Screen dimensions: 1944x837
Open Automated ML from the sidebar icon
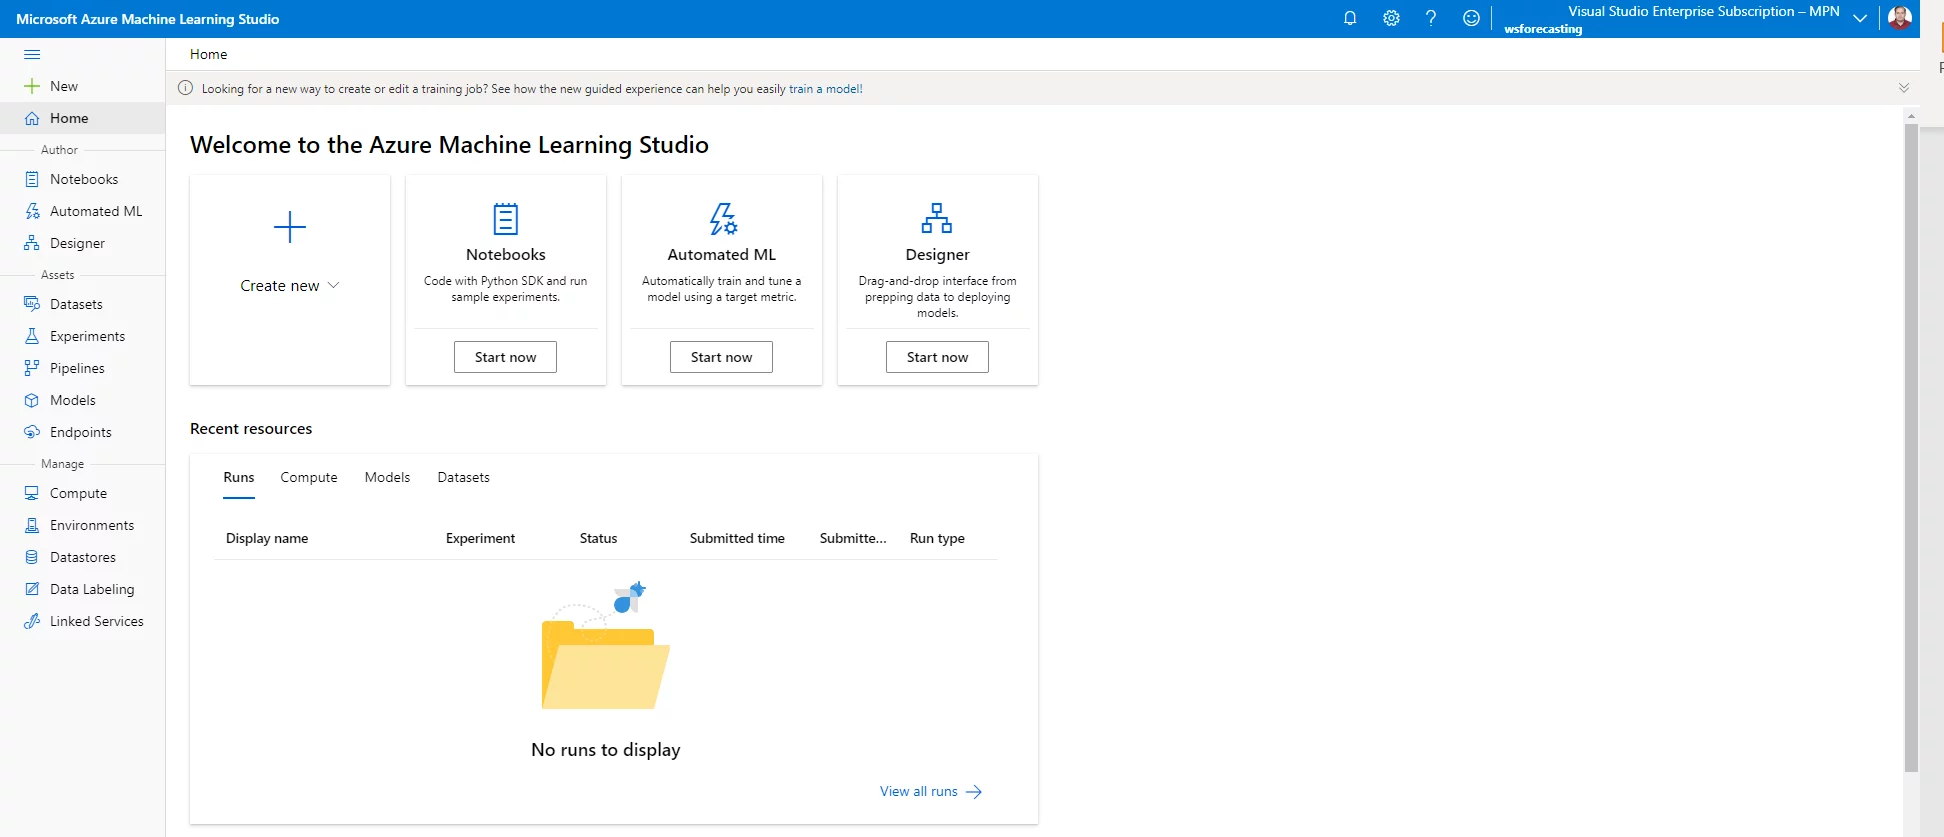pyautogui.click(x=32, y=211)
